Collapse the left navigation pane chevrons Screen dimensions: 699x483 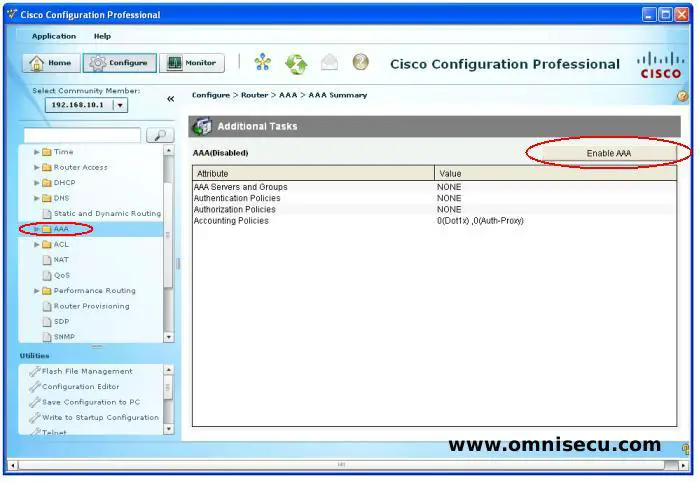coord(170,99)
